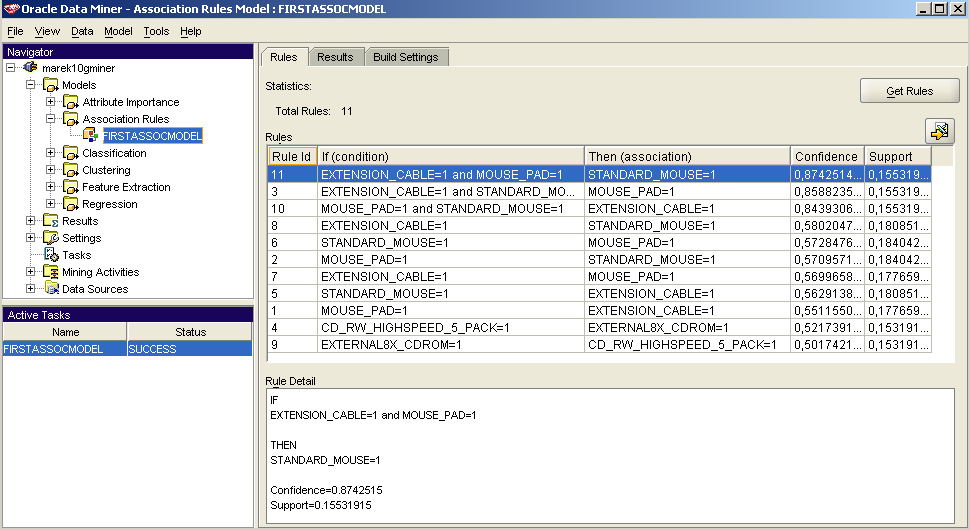Viewport: 970px width, 530px height.
Task: Sort by the Then (association) column header
Action: coord(687,156)
